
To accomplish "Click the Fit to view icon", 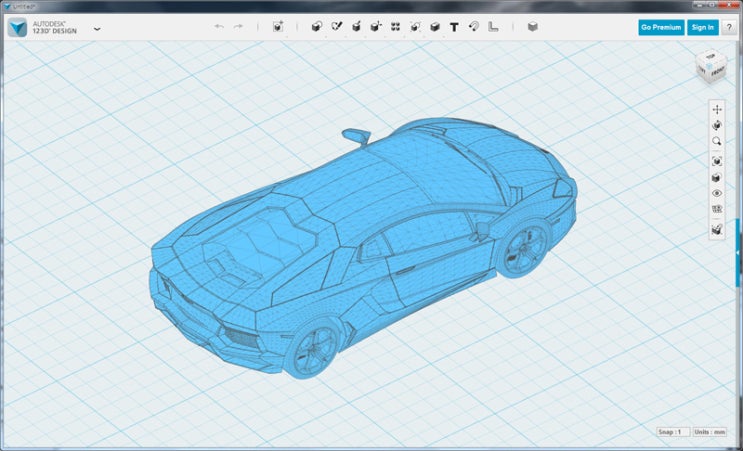I will [x=717, y=162].
